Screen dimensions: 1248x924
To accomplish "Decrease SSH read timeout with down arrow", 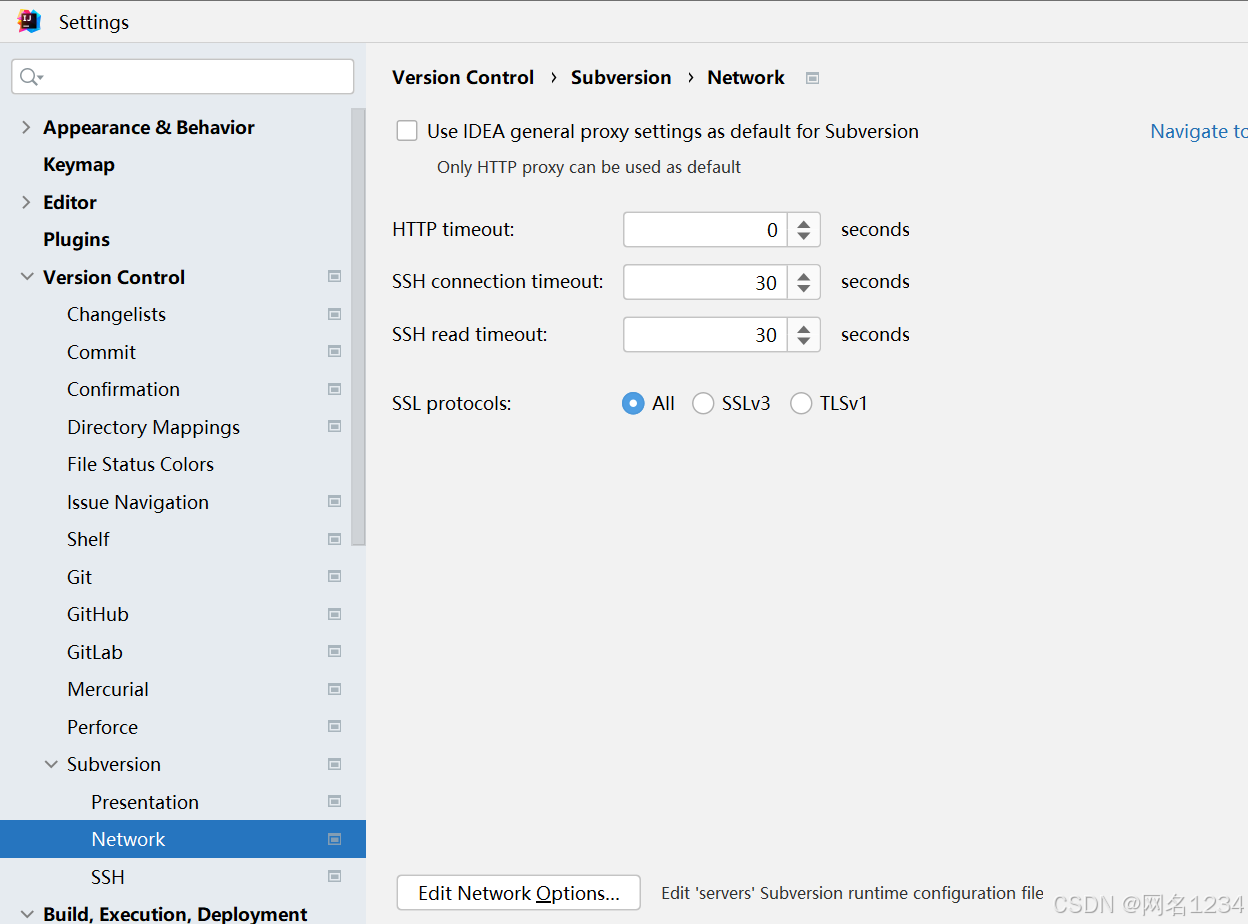I will coord(804,342).
